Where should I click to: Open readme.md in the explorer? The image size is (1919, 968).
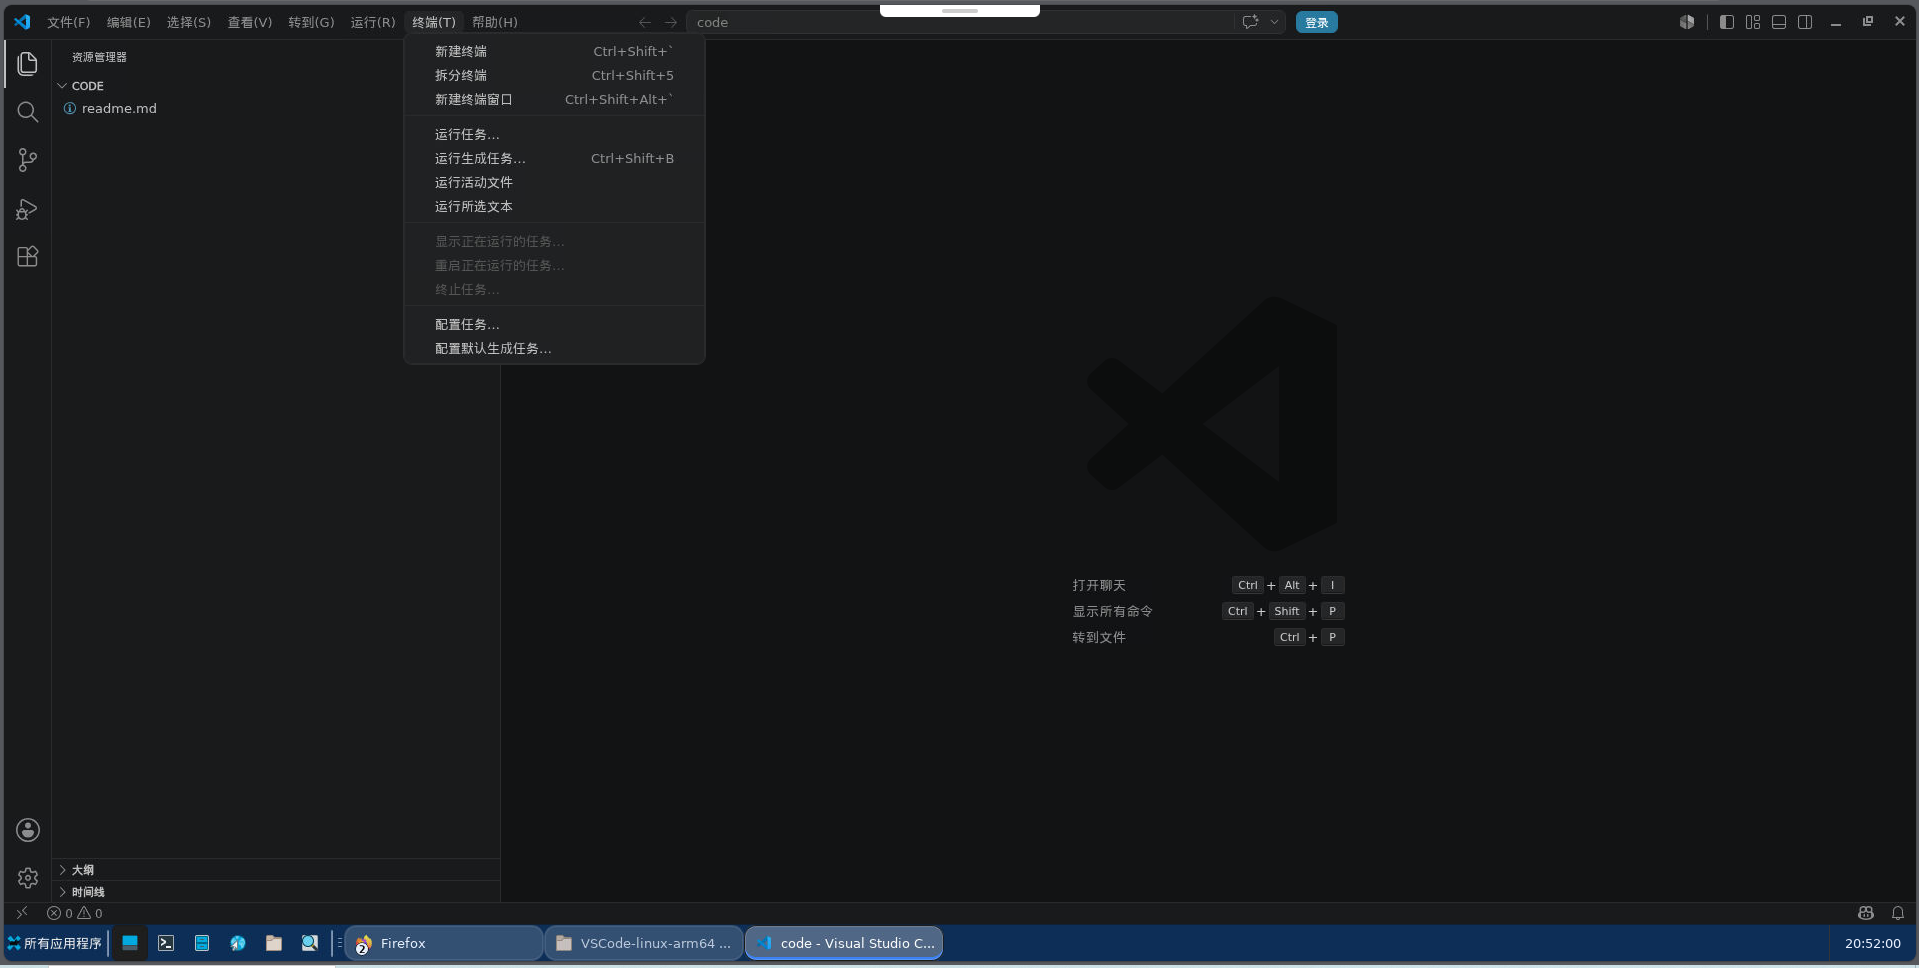[x=278, y=108]
